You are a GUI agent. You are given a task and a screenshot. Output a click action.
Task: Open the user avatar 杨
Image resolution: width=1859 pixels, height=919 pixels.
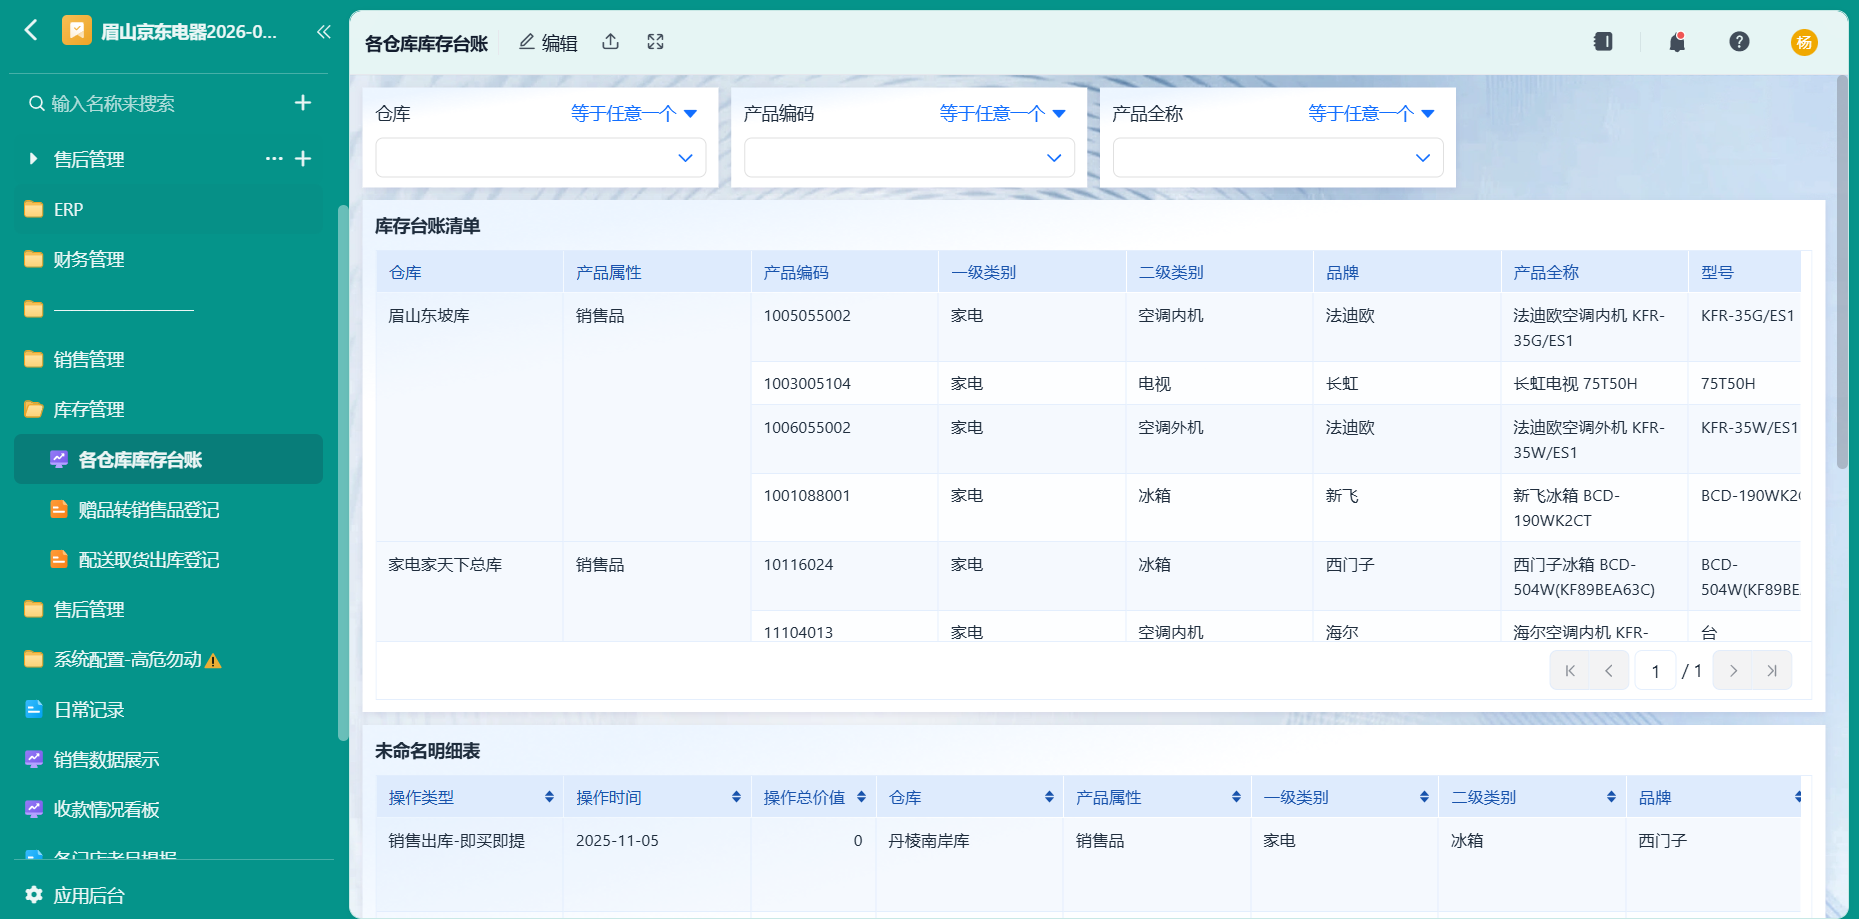pyautogui.click(x=1804, y=42)
